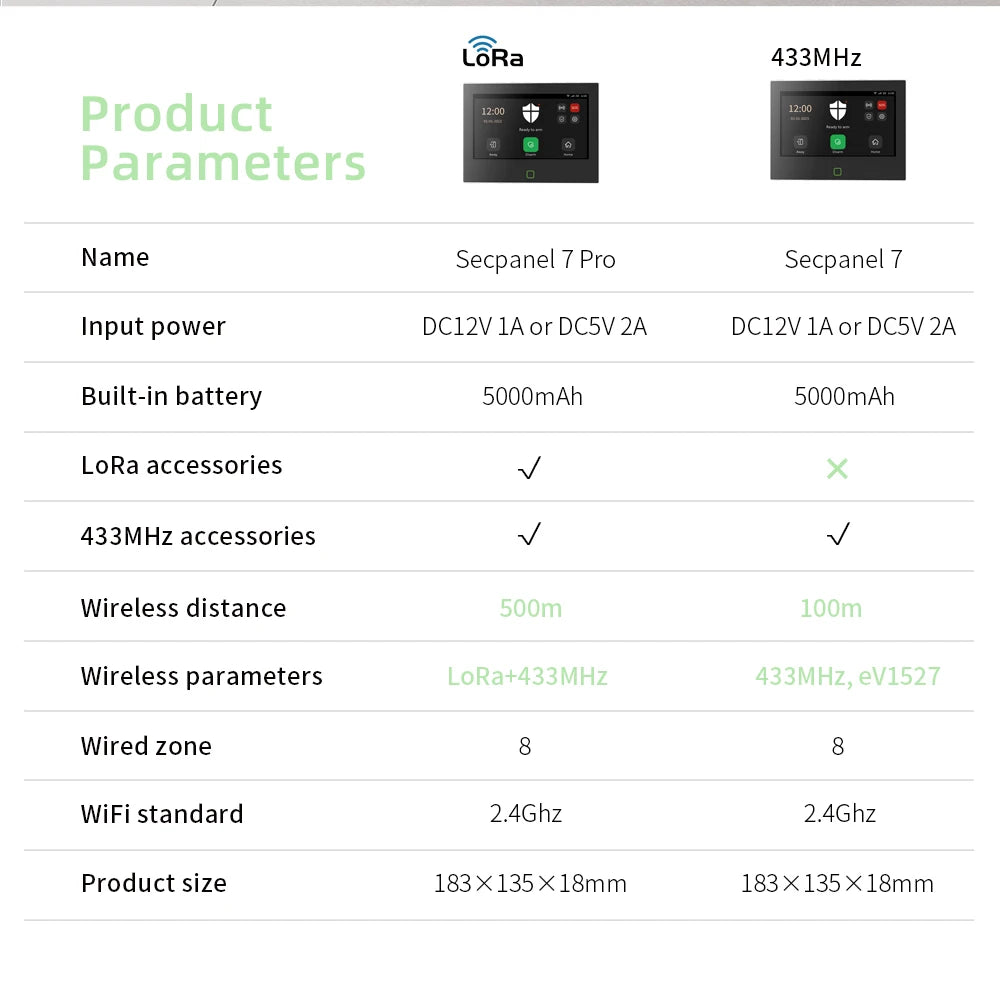Tap the Home icon on Secpanel 7 Pro screen
Image resolution: width=1000 pixels, height=1006 pixels.
click(568, 145)
